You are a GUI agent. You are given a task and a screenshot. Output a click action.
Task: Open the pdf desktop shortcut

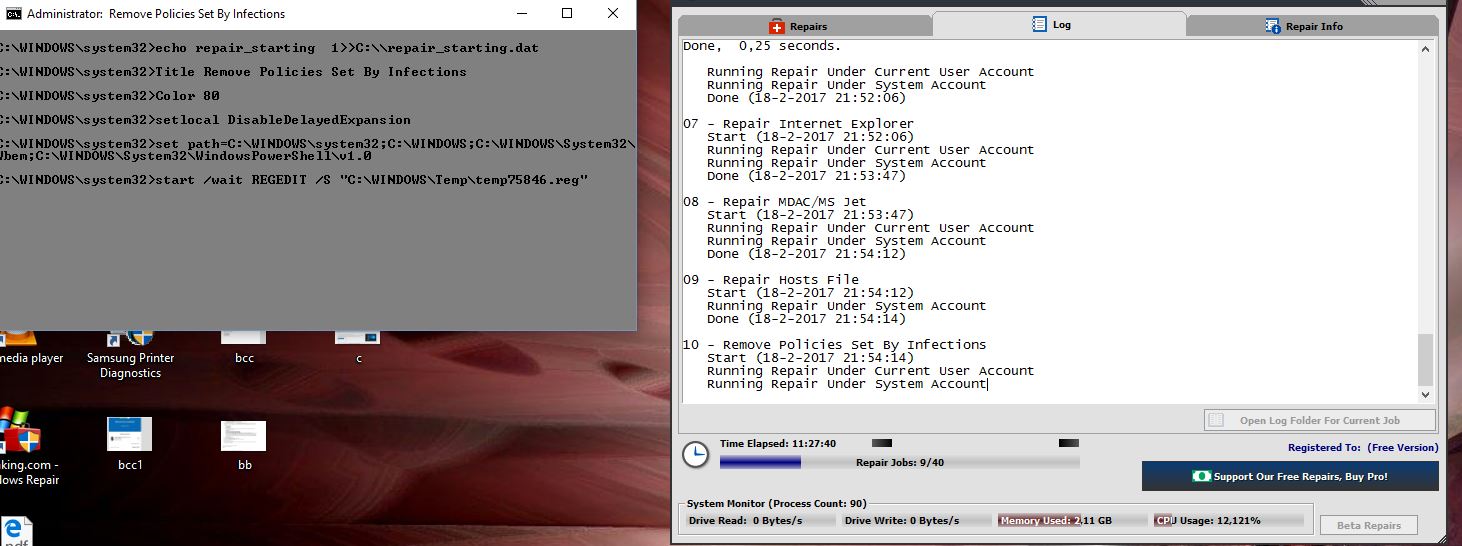(x=16, y=531)
